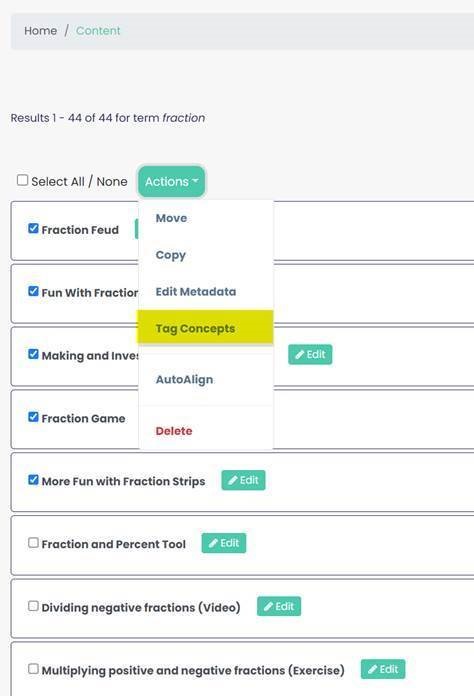Uncheck the Fraction Game checkbox
The height and width of the screenshot is (696, 474).
pos(33,417)
